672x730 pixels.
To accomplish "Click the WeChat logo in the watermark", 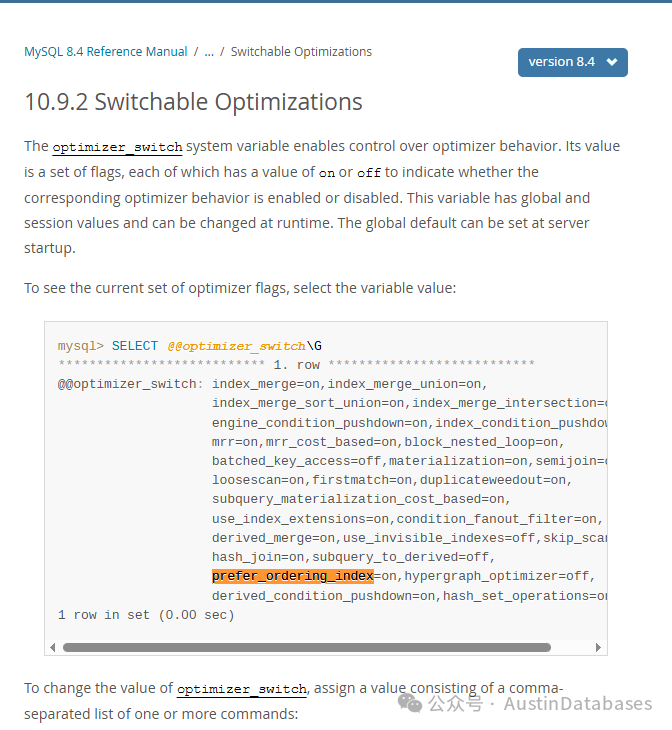I will [x=410, y=703].
